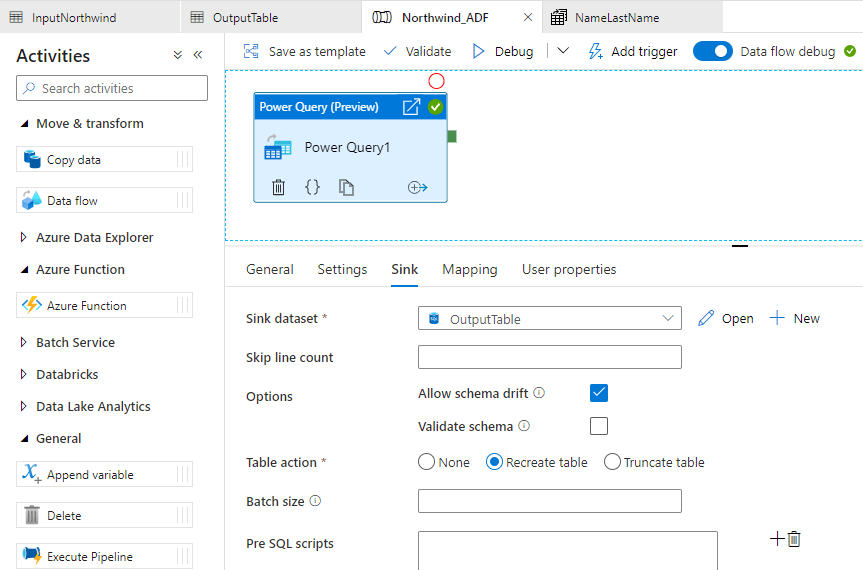Open the Sink dataset dropdown
863x570 pixels.
coord(668,319)
